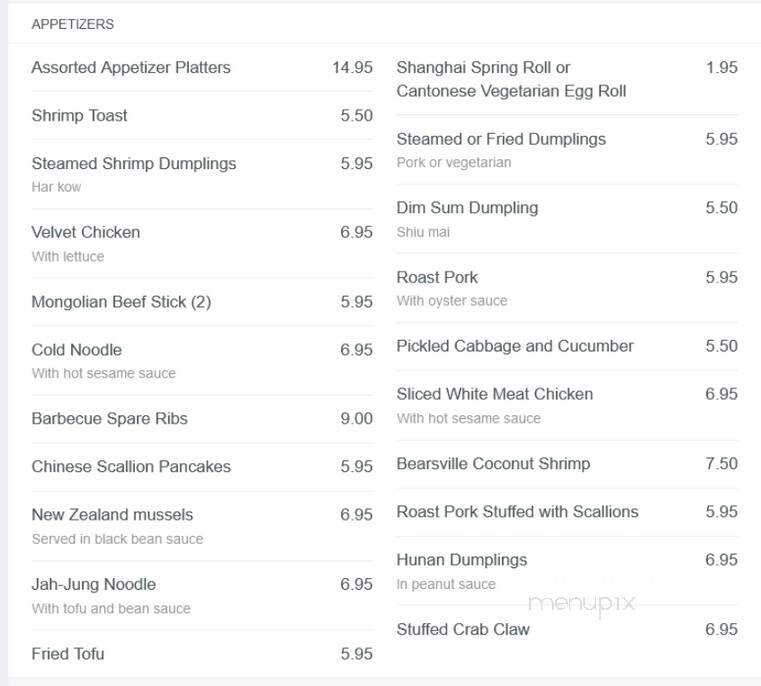761x686 pixels.
Task: Click Dim Sum Dumpling entry
Action: [467, 208]
